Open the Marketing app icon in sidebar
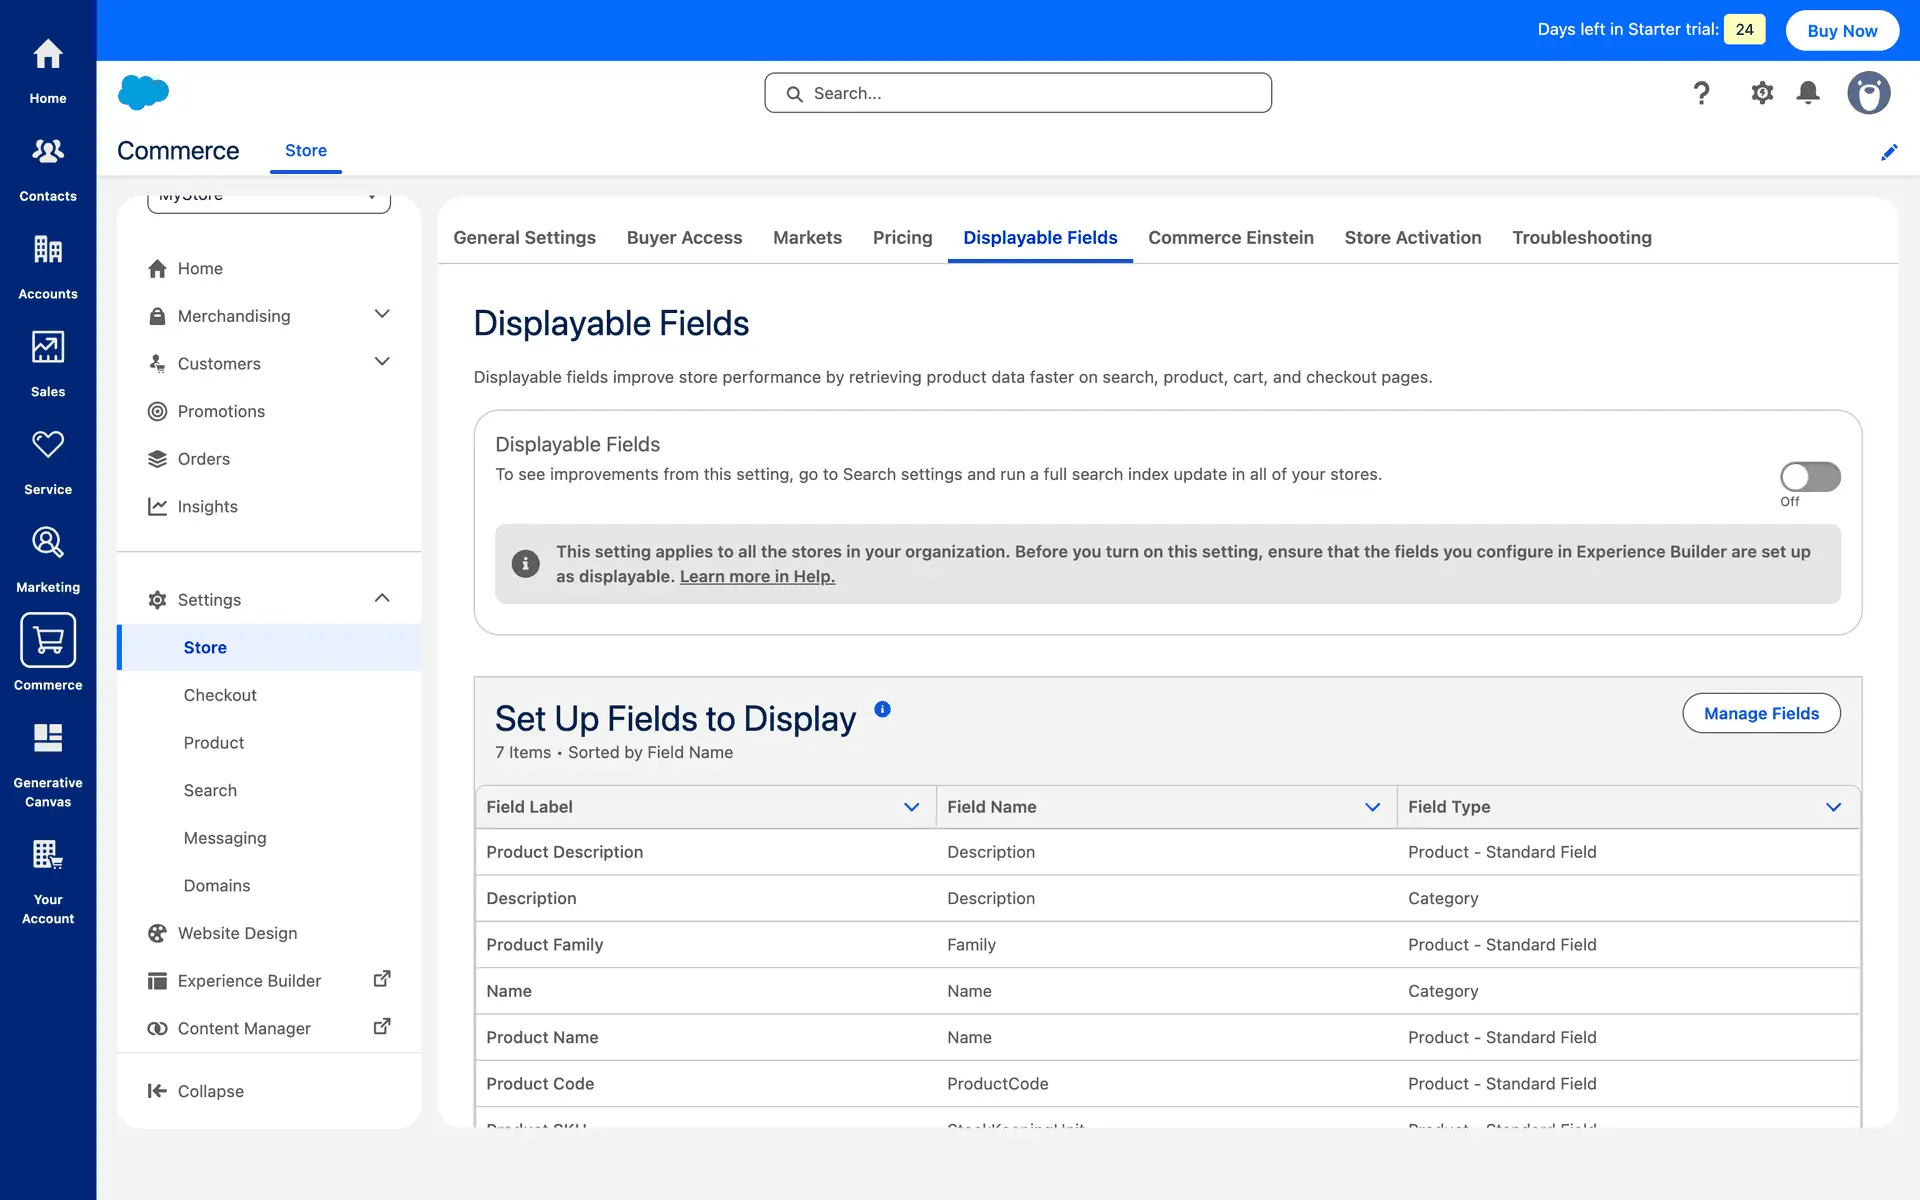The height and width of the screenshot is (1200, 1920). pyautogui.click(x=48, y=558)
